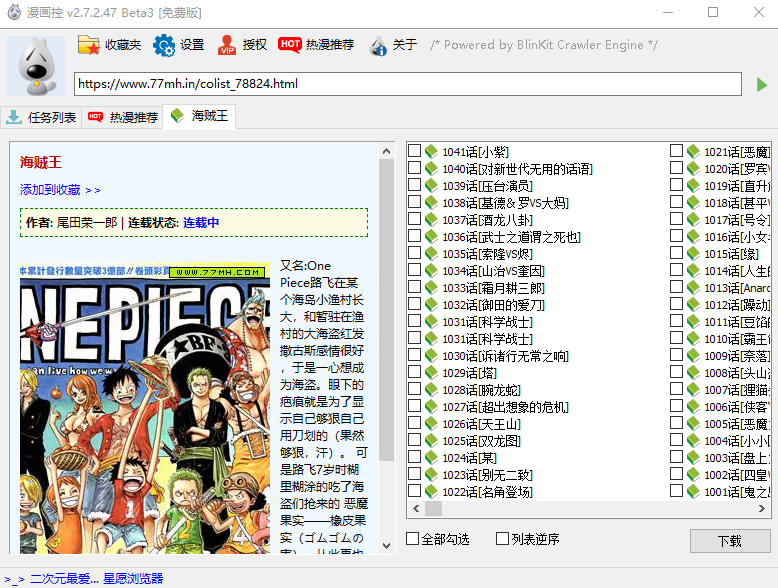The image size is (778, 588).
Task: Click chapter list horizontal scrollbar thumb
Action: point(433,508)
